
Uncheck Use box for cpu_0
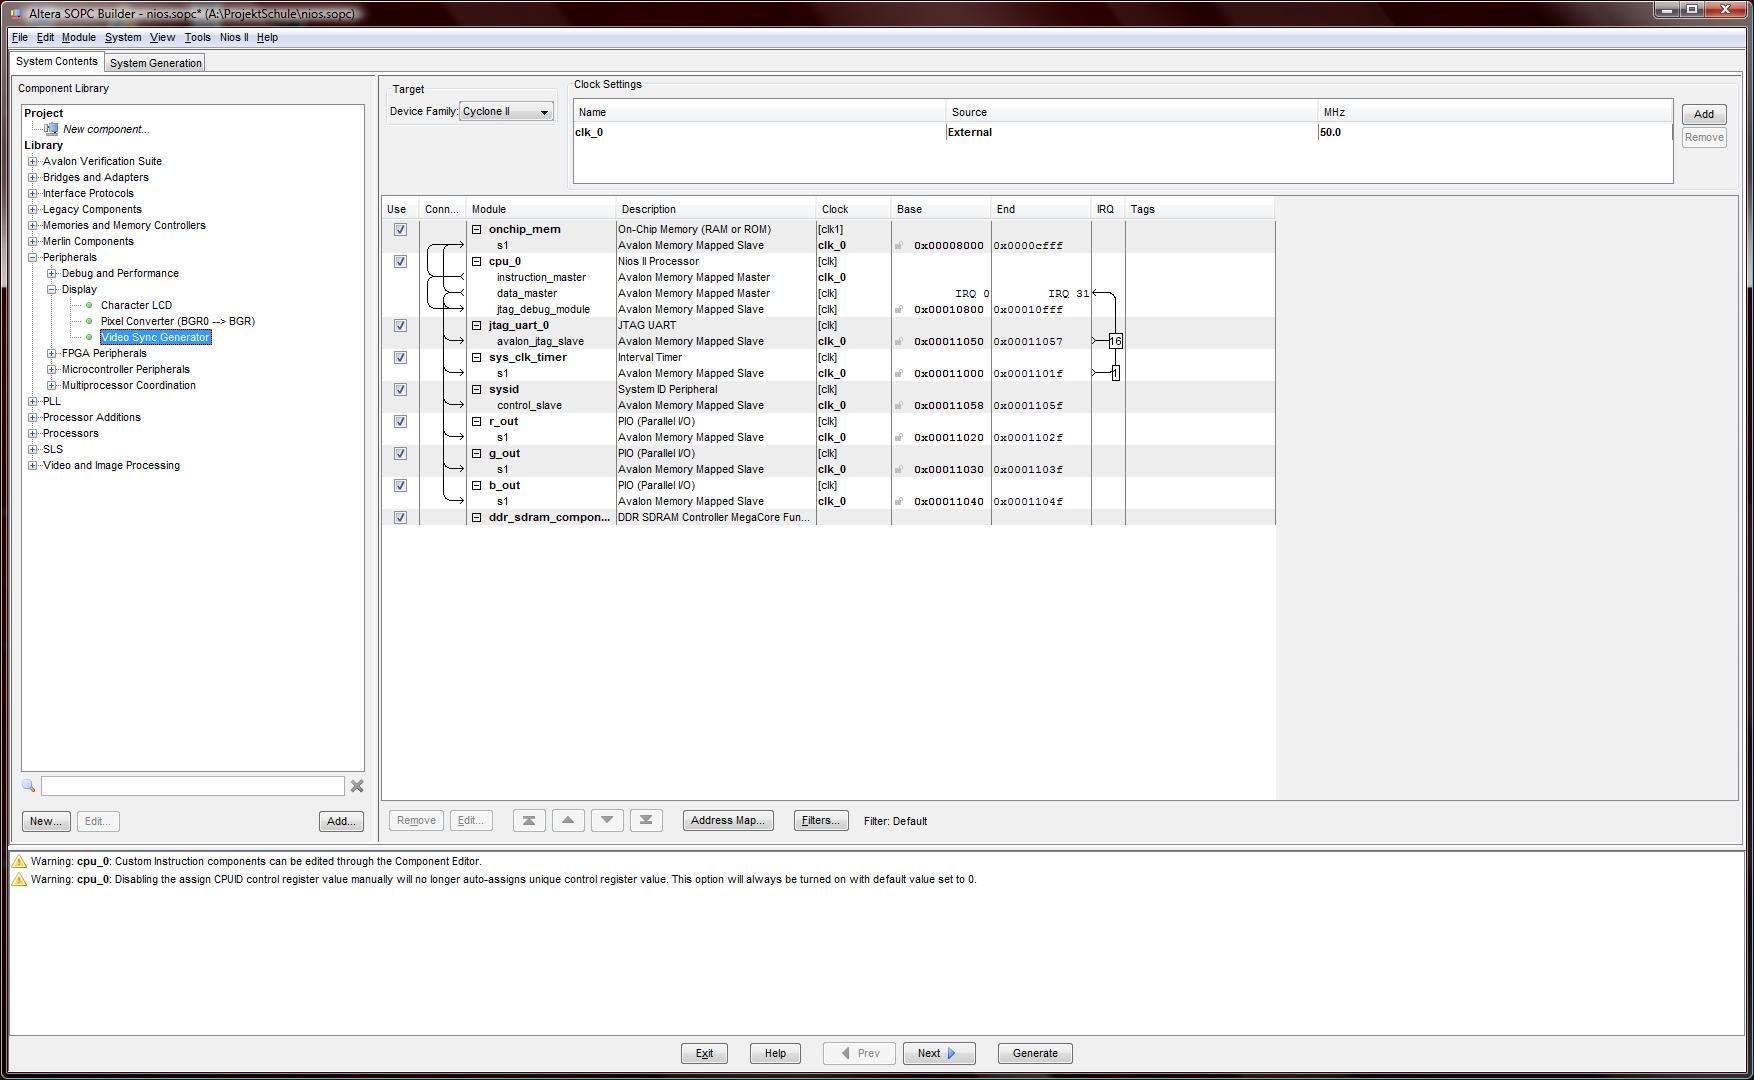coord(400,261)
